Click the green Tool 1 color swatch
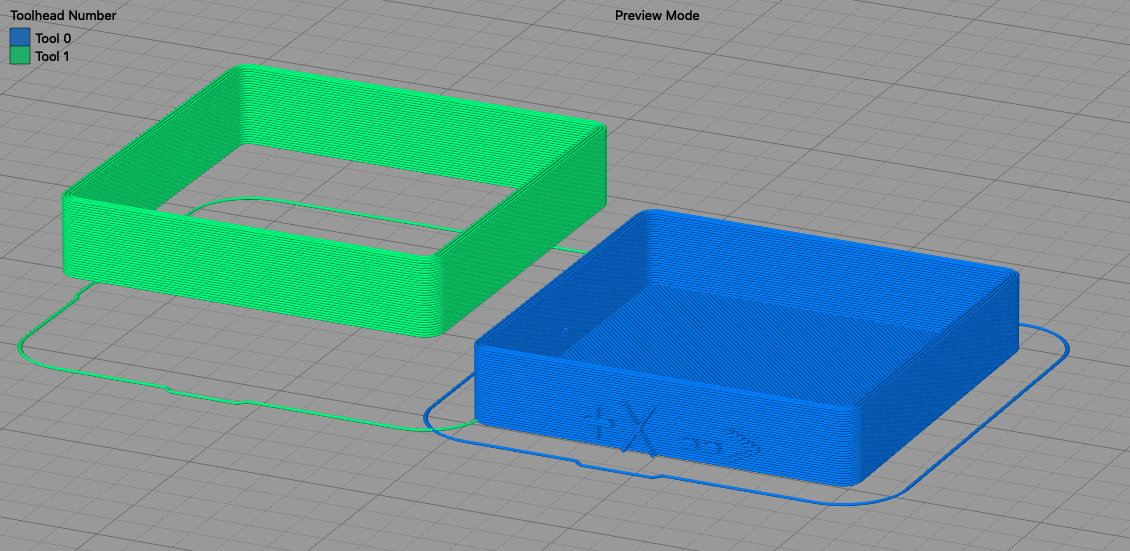 click(19, 55)
